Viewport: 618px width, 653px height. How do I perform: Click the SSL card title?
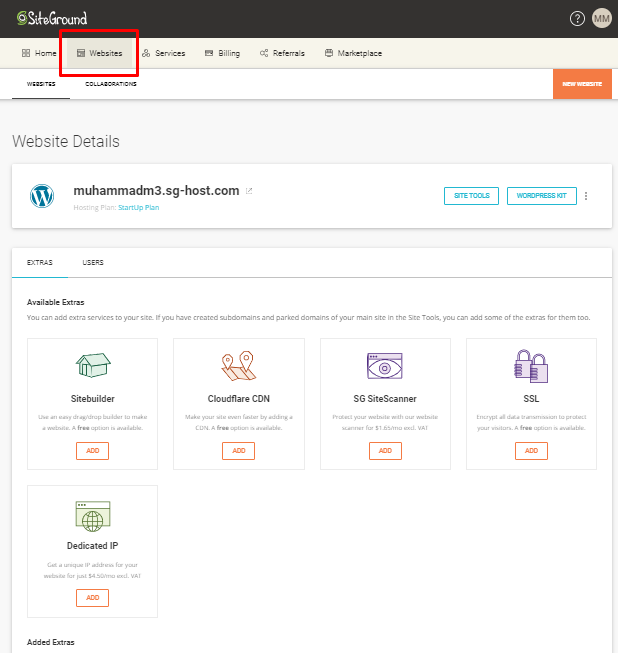click(x=531, y=399)
